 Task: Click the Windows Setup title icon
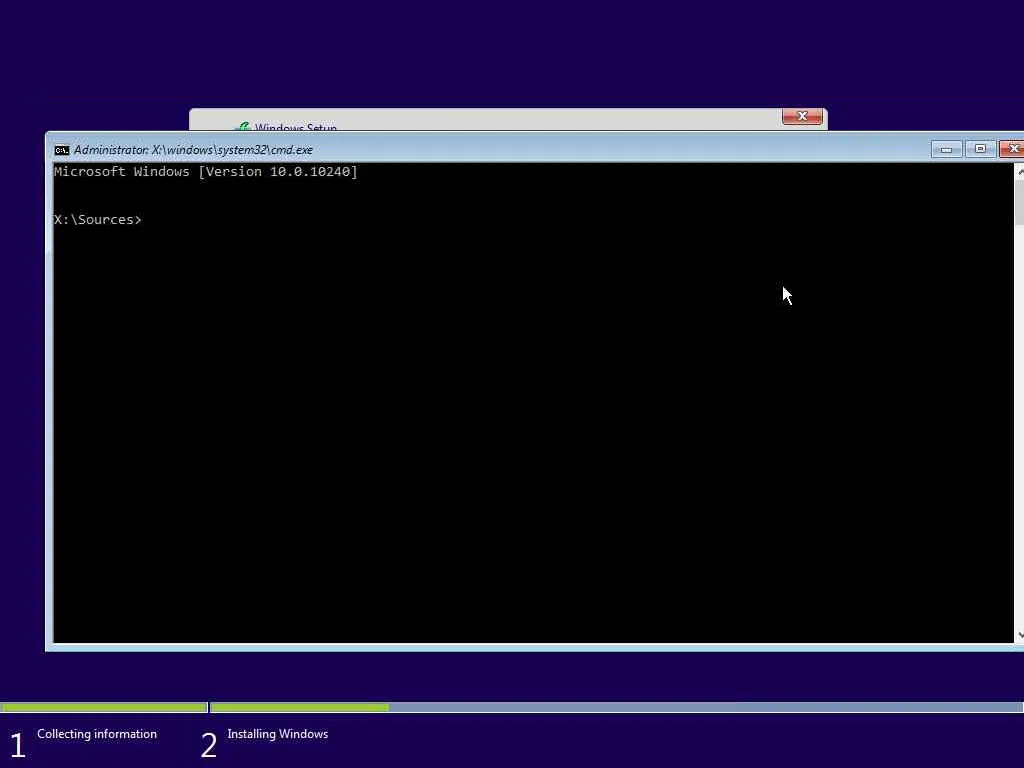pos(242,127)
